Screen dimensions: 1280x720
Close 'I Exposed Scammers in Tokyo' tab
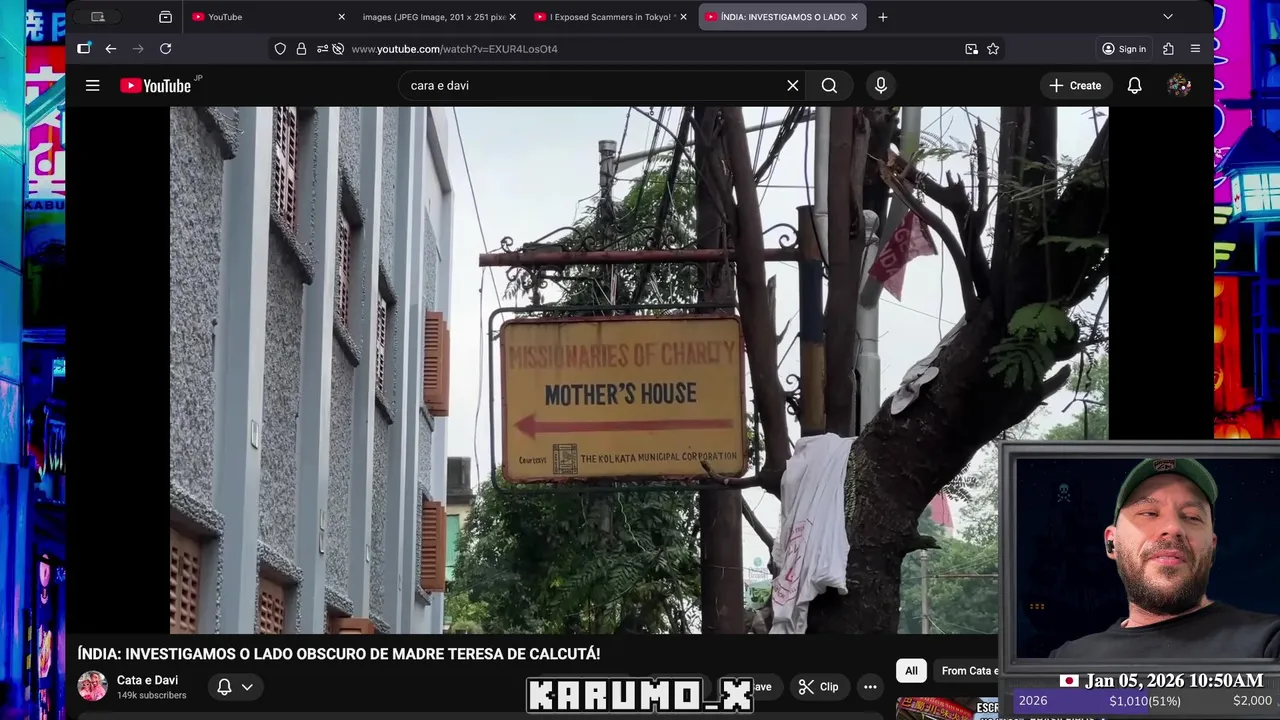point(684,17)
